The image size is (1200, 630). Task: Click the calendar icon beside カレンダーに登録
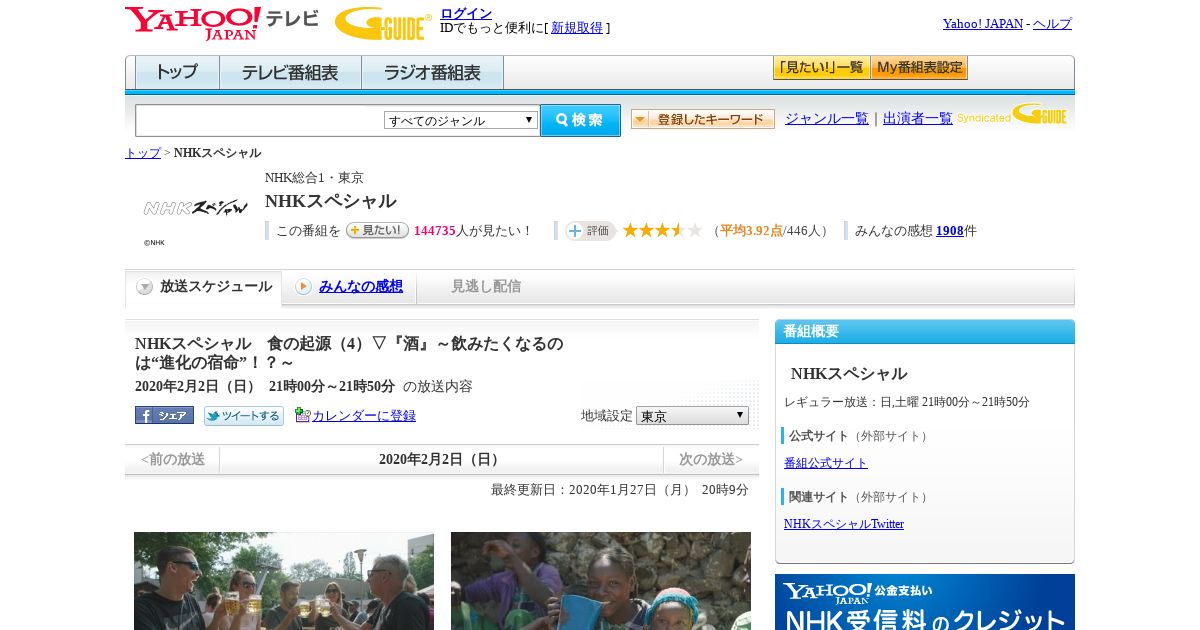pos(302,415)
